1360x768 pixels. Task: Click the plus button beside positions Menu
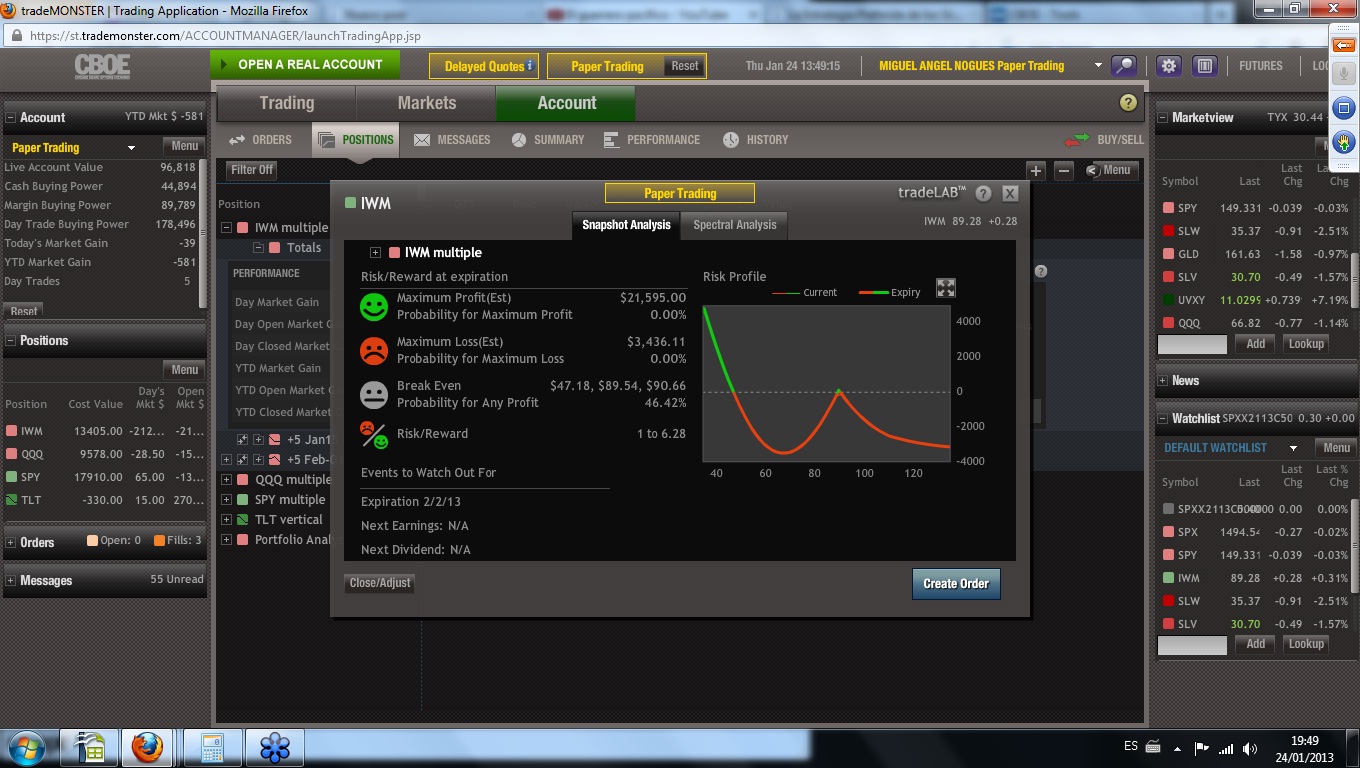pos(1036,171)
